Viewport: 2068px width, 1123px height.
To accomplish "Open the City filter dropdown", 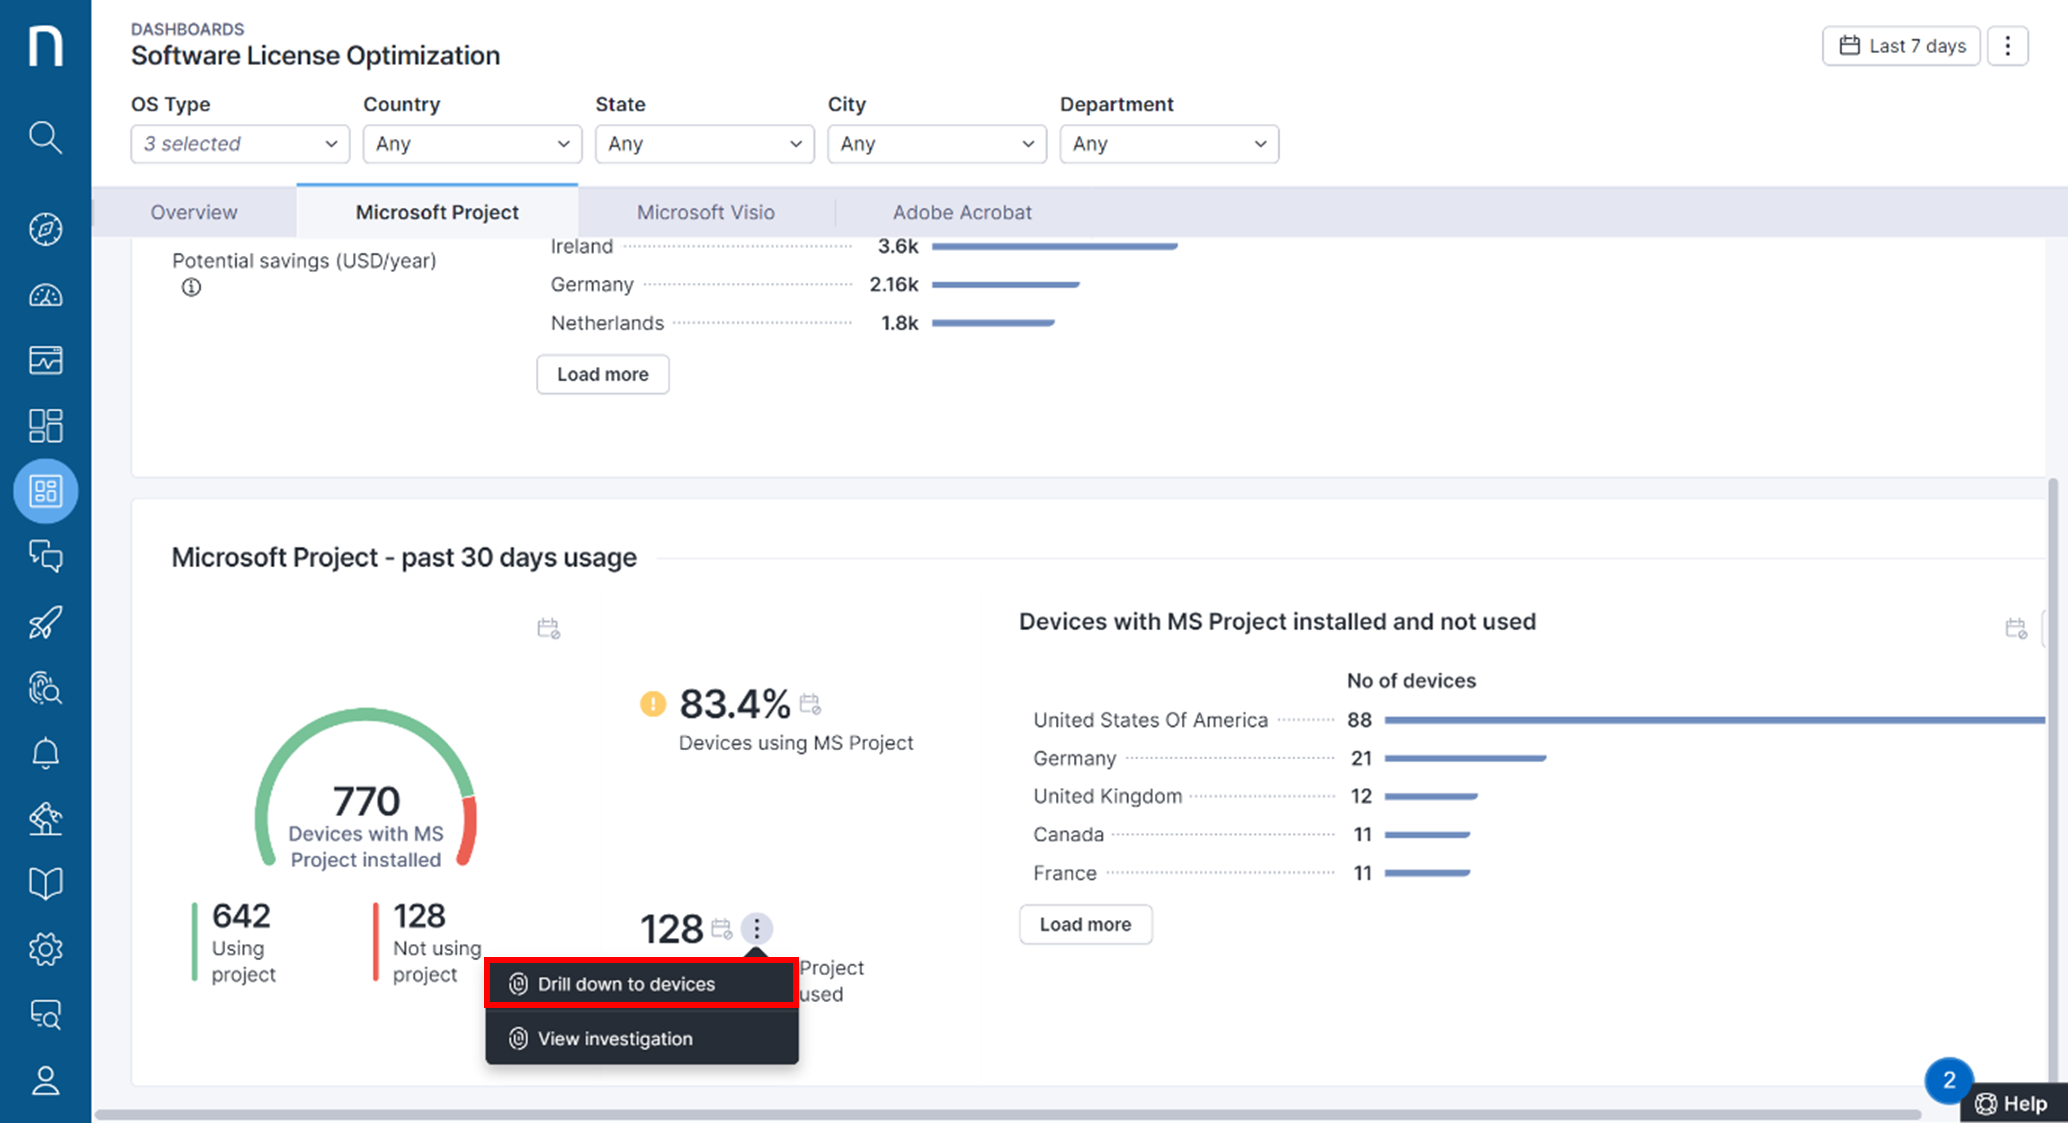I will pos(936,144).
